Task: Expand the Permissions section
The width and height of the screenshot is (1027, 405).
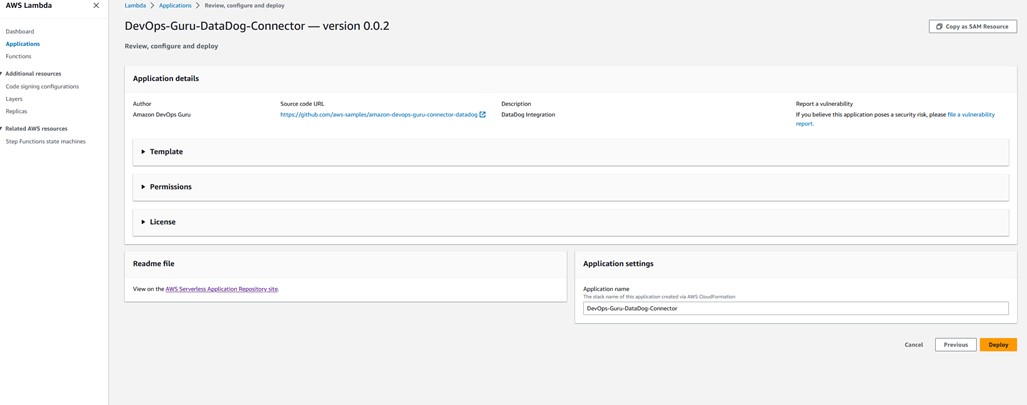Action: [570, 187]
